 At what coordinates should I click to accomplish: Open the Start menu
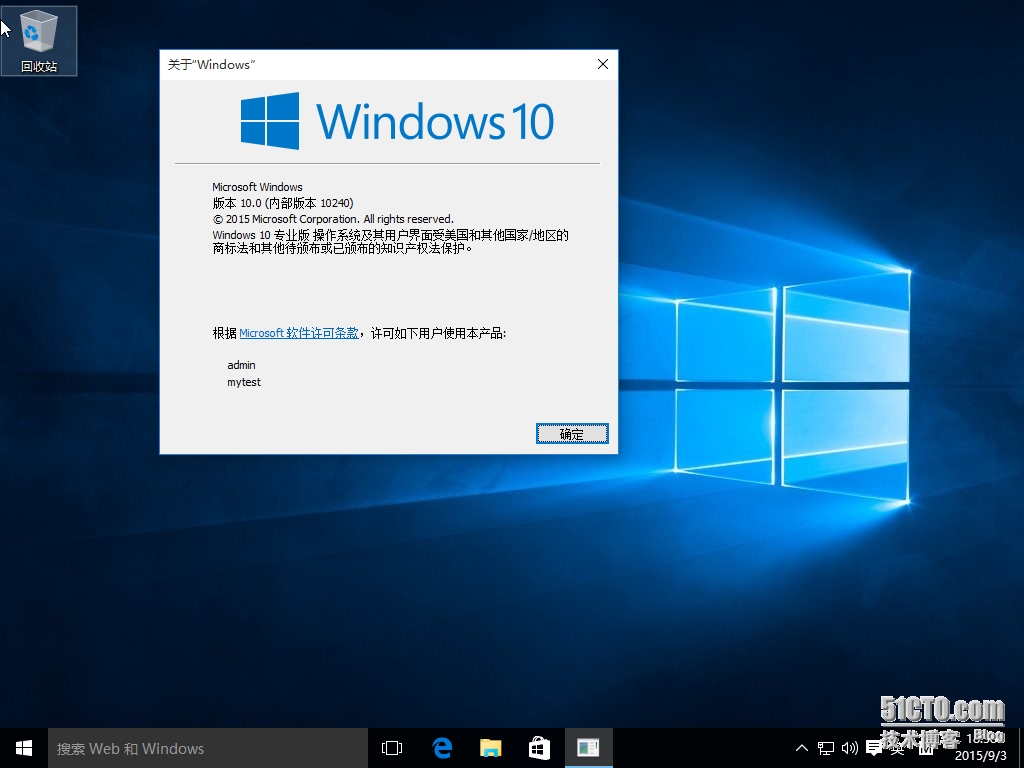coord(24,748)
